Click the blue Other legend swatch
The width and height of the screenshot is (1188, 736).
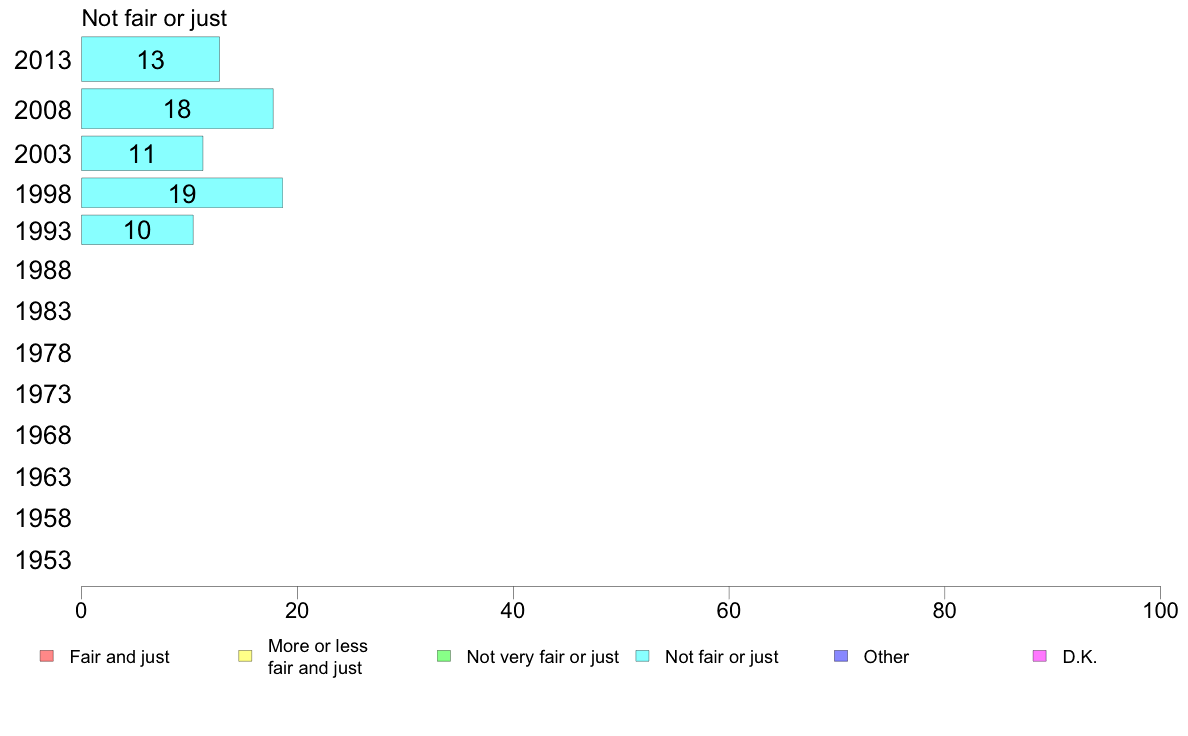(x=841, y=656)
